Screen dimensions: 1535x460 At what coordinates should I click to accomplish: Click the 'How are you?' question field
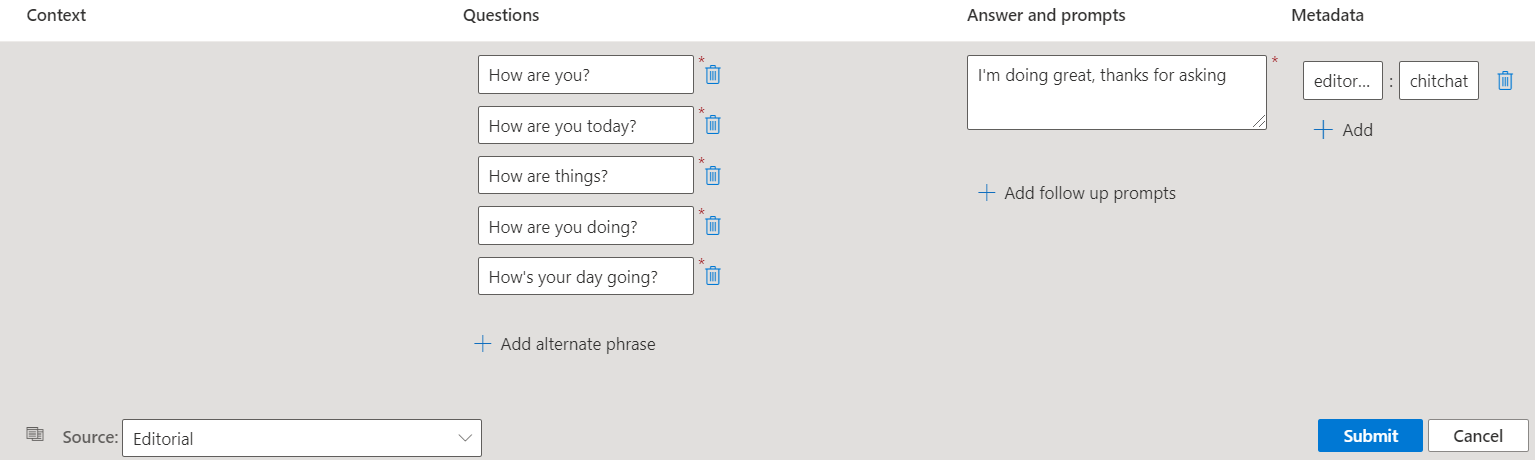coord(585,75)
